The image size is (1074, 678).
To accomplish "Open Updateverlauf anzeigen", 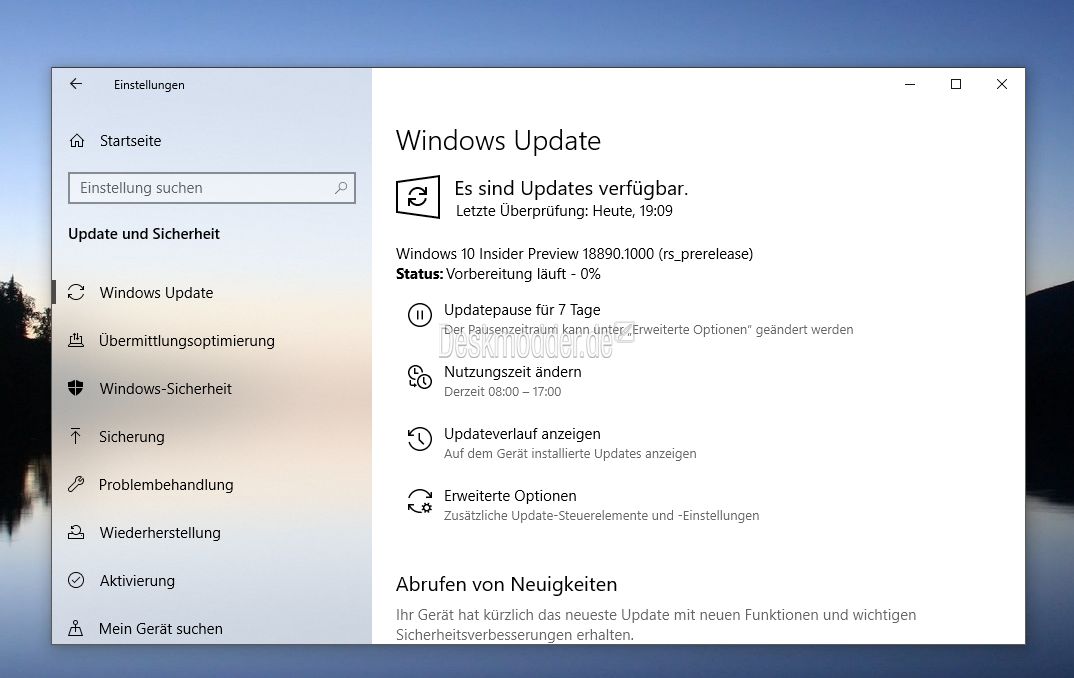I will pyautogui.click(x=522, y=434).
